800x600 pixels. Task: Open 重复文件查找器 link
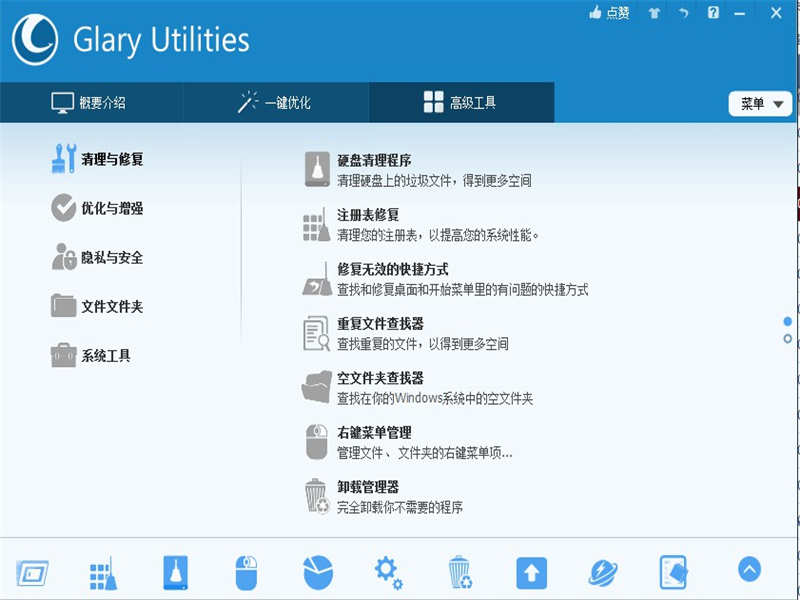click(x=380, y=324)
